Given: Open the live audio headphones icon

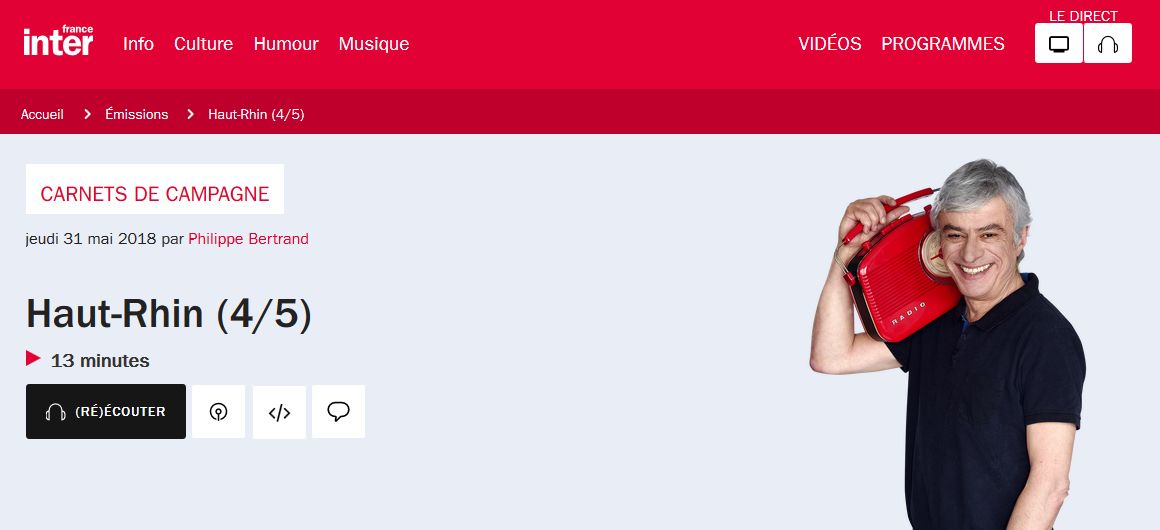Looking at the screenshot, I should [1107, 43].
